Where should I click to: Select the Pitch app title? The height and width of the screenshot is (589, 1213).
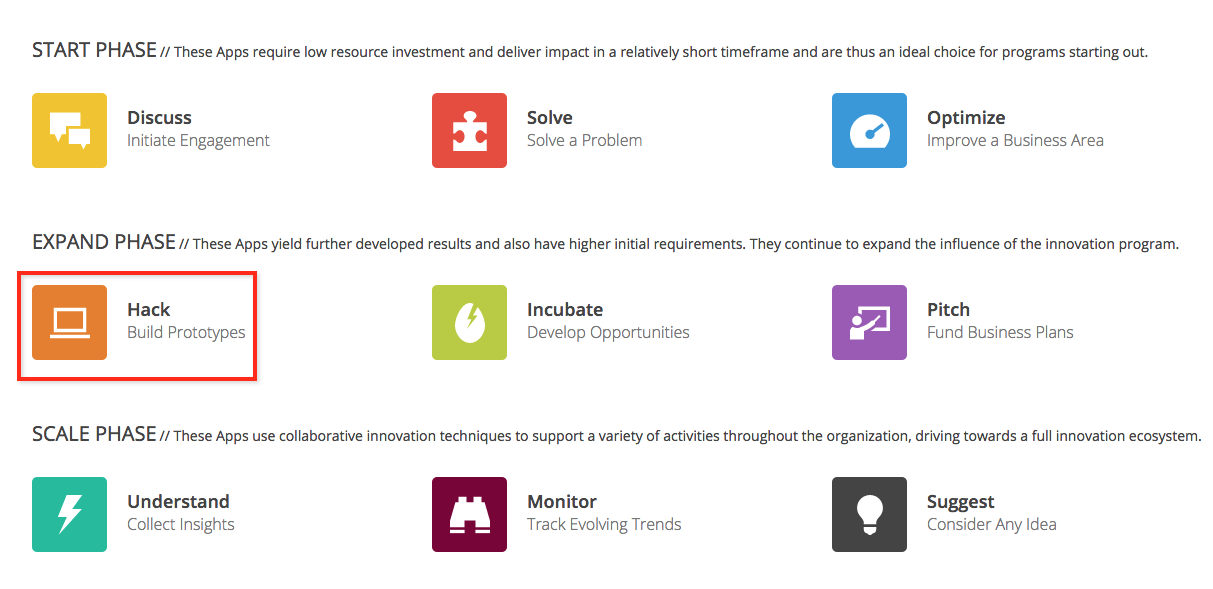[x=948, y=309]
